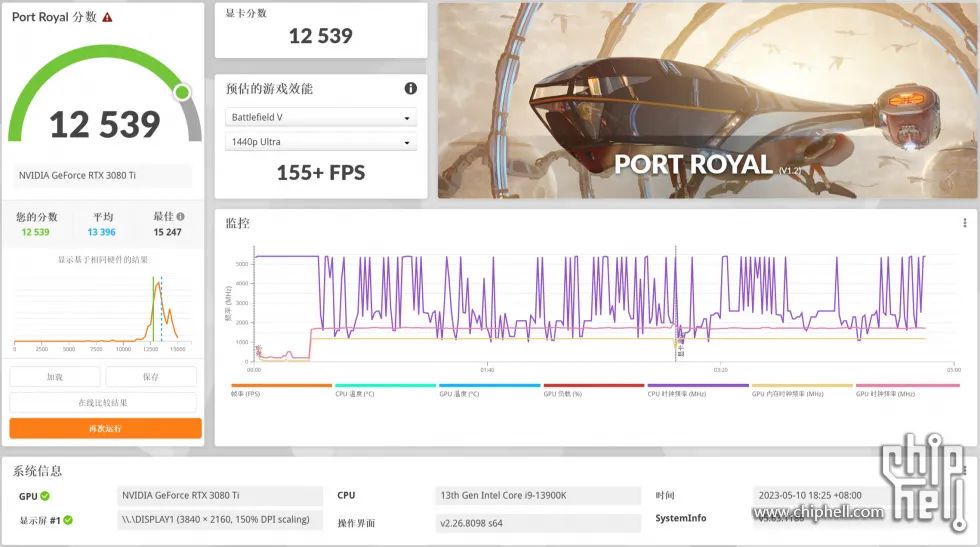Click green check icon beside display #1 label

68,520
